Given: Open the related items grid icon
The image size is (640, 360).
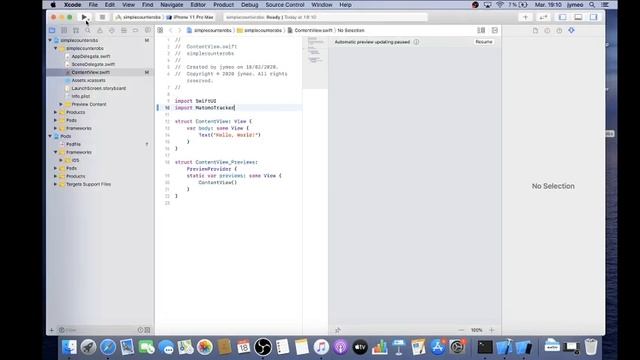Looking at the screenshot, I should pyautogui.click(x=160, y=31).
